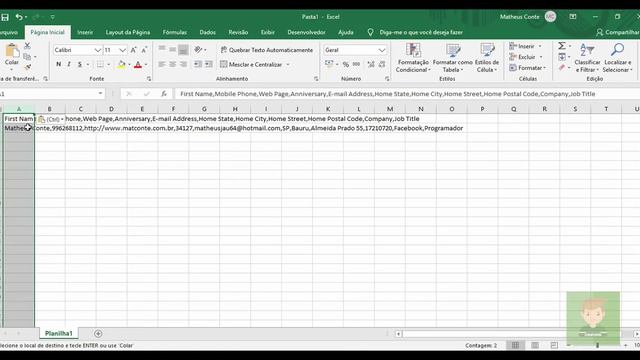Click the accounting number format icon
This screenshot has height=360, width=640.
(x=329, y=64)
